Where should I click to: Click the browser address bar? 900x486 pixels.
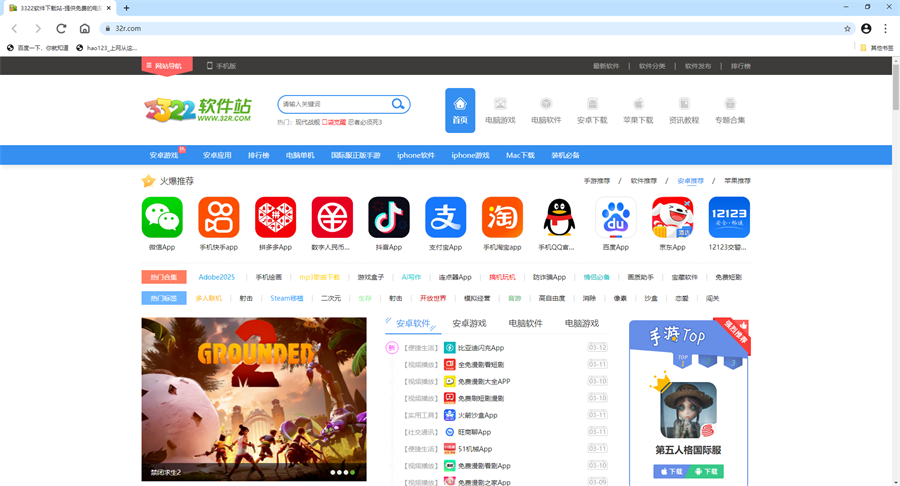tap(476, 28)
